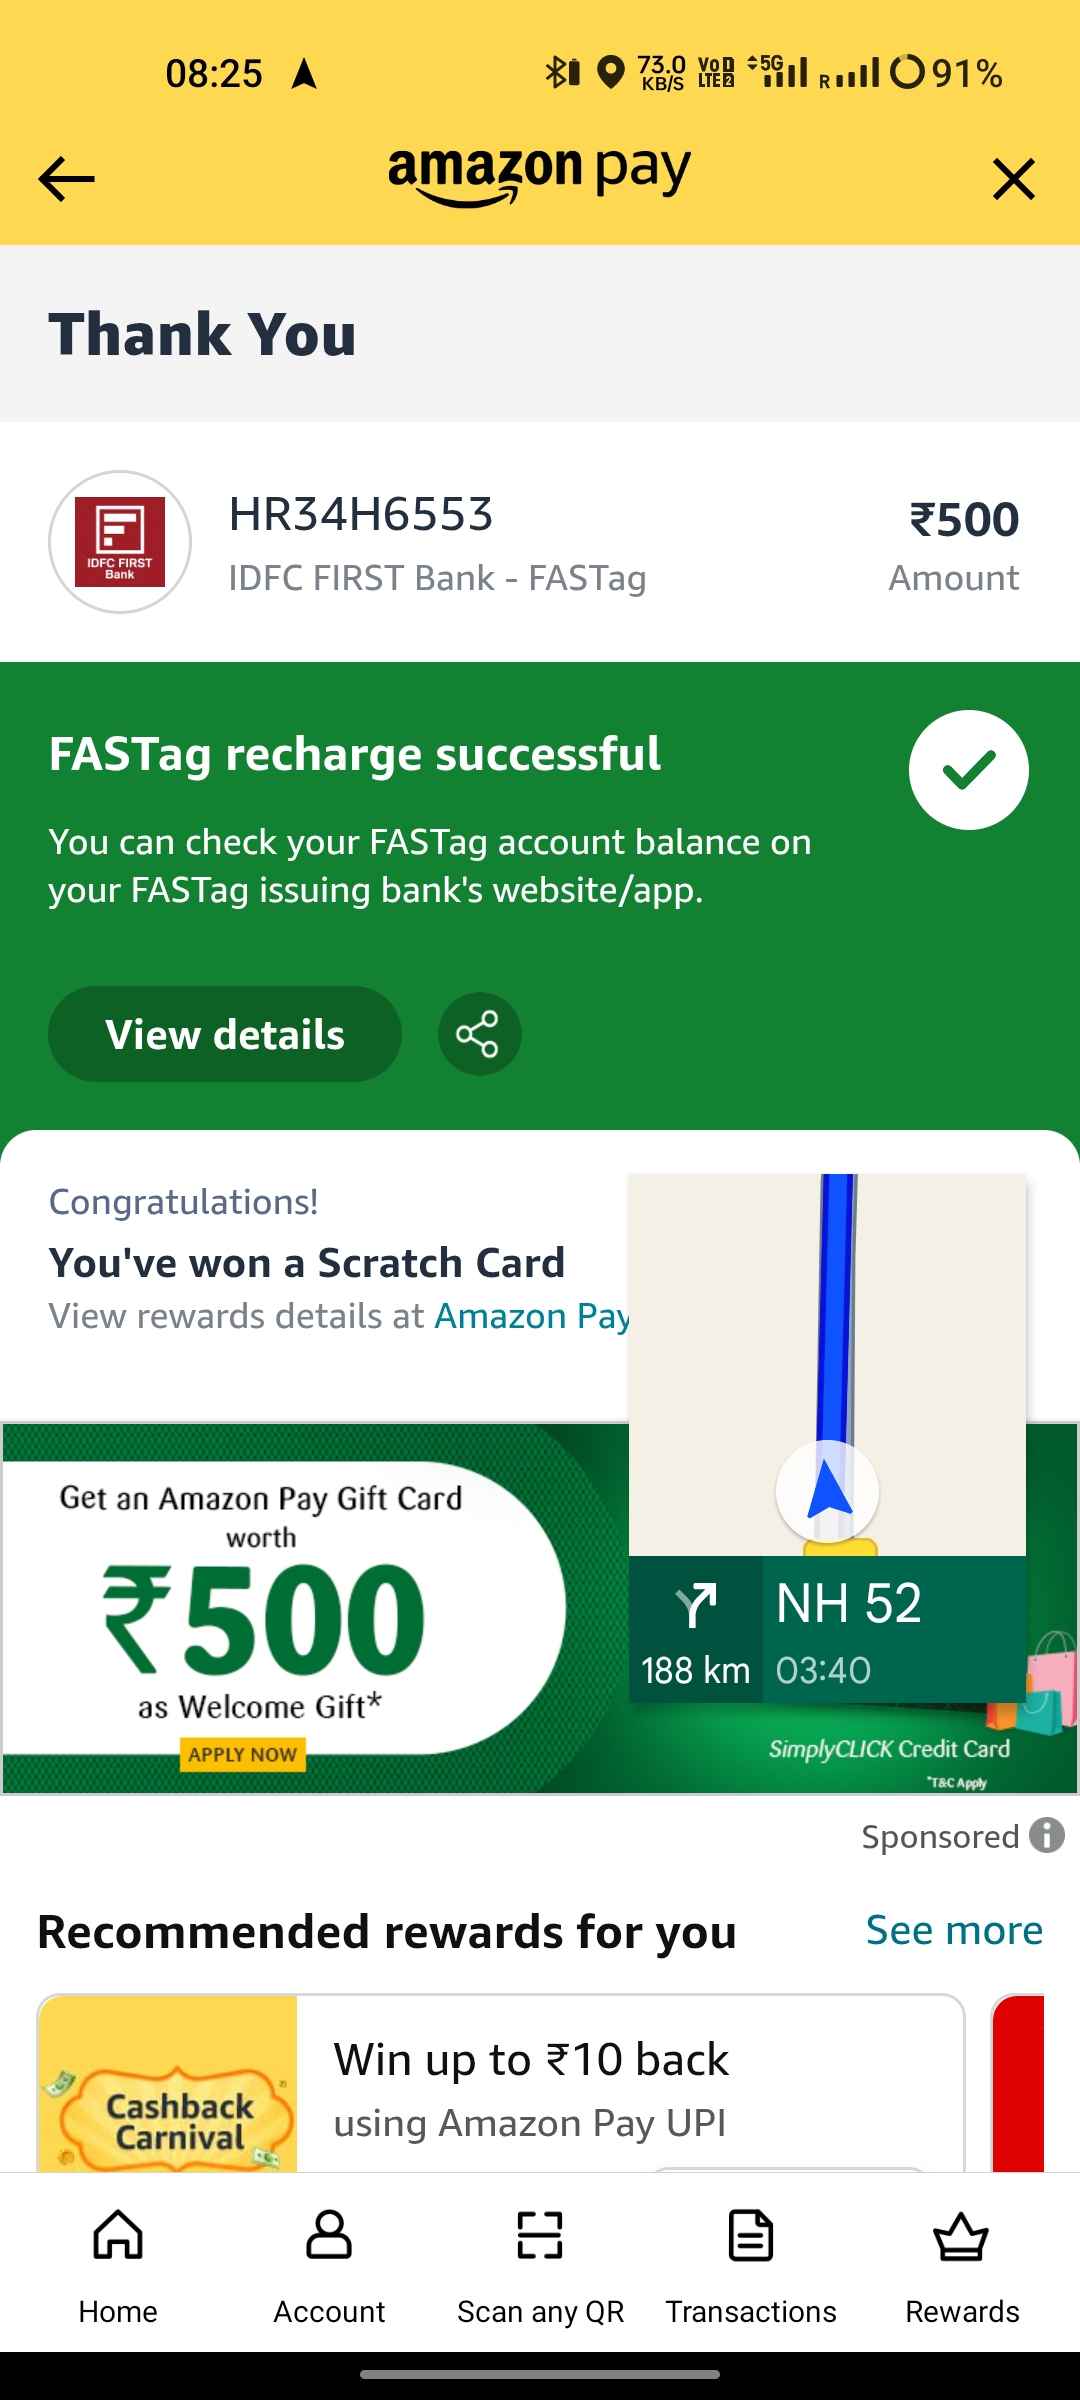Tap the IDFC FIRST Bank logo
This screenshot has width=1080, height=2400.
[120, 541]
